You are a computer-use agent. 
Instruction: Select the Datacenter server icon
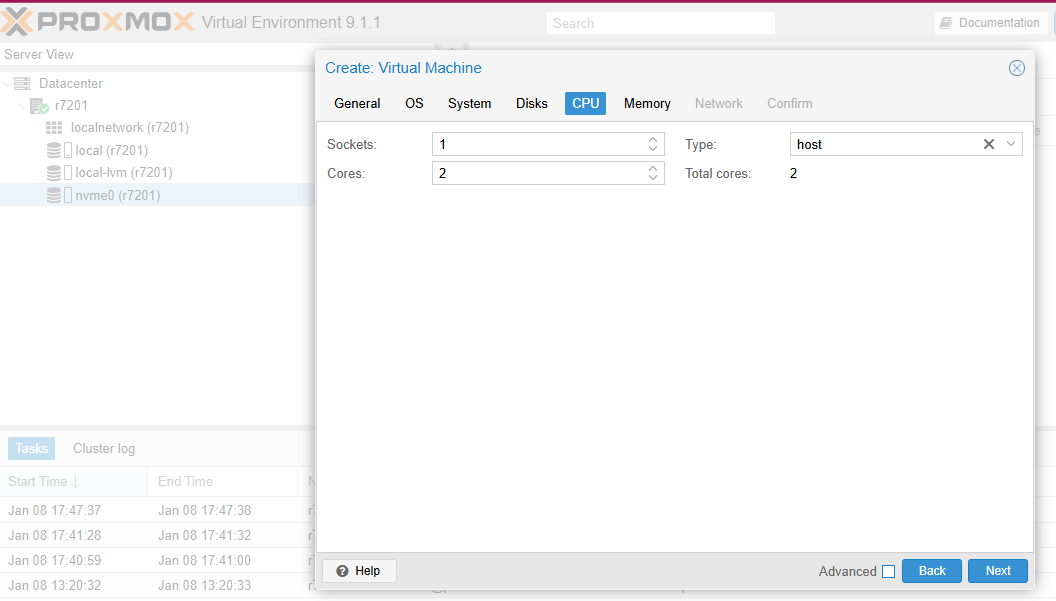pos(22,84)
